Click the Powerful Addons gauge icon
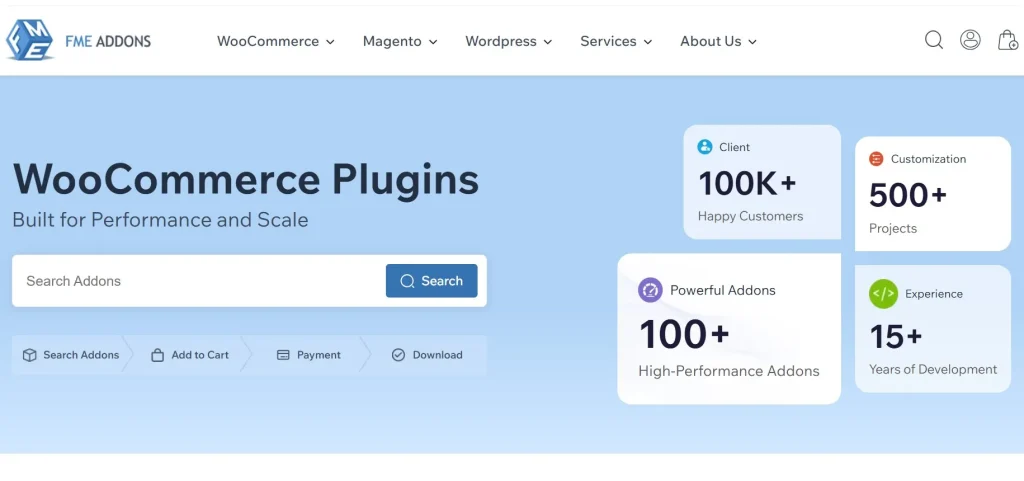This screenshot has width=1024, height=481. coord(650,290)
